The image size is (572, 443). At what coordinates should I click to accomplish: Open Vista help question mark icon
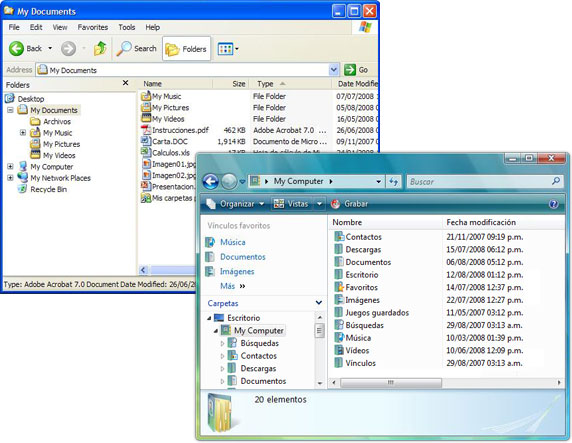pos(553,204)
